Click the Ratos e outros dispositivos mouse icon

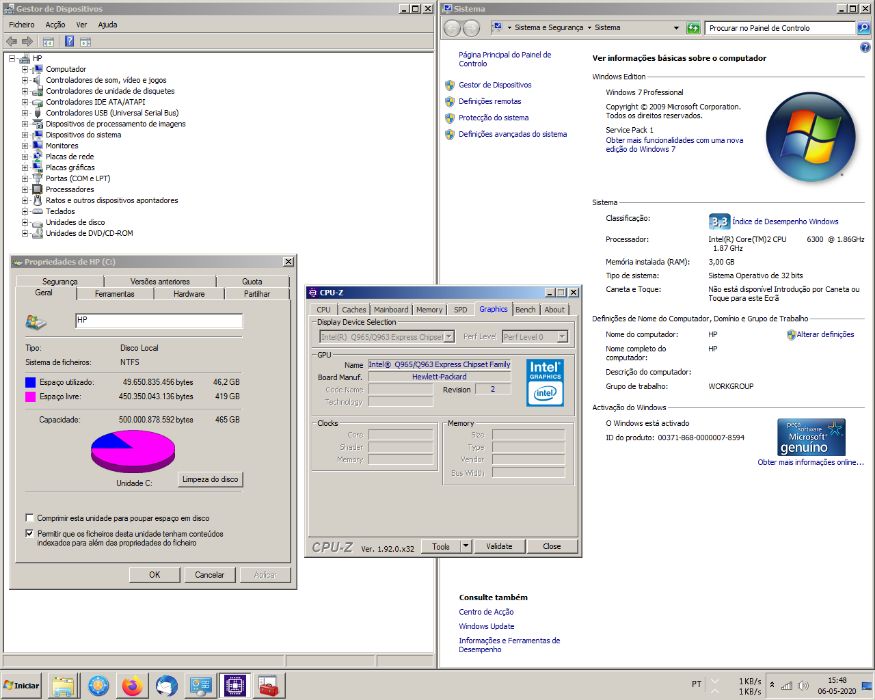click(x=37, y=200)
